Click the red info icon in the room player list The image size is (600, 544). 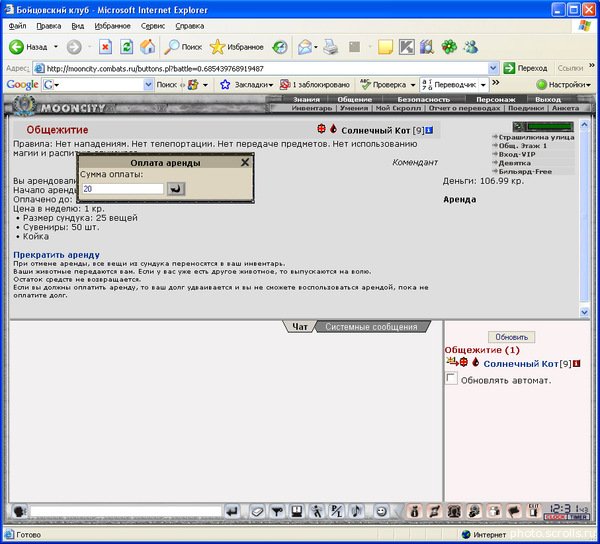coord(577,363)
